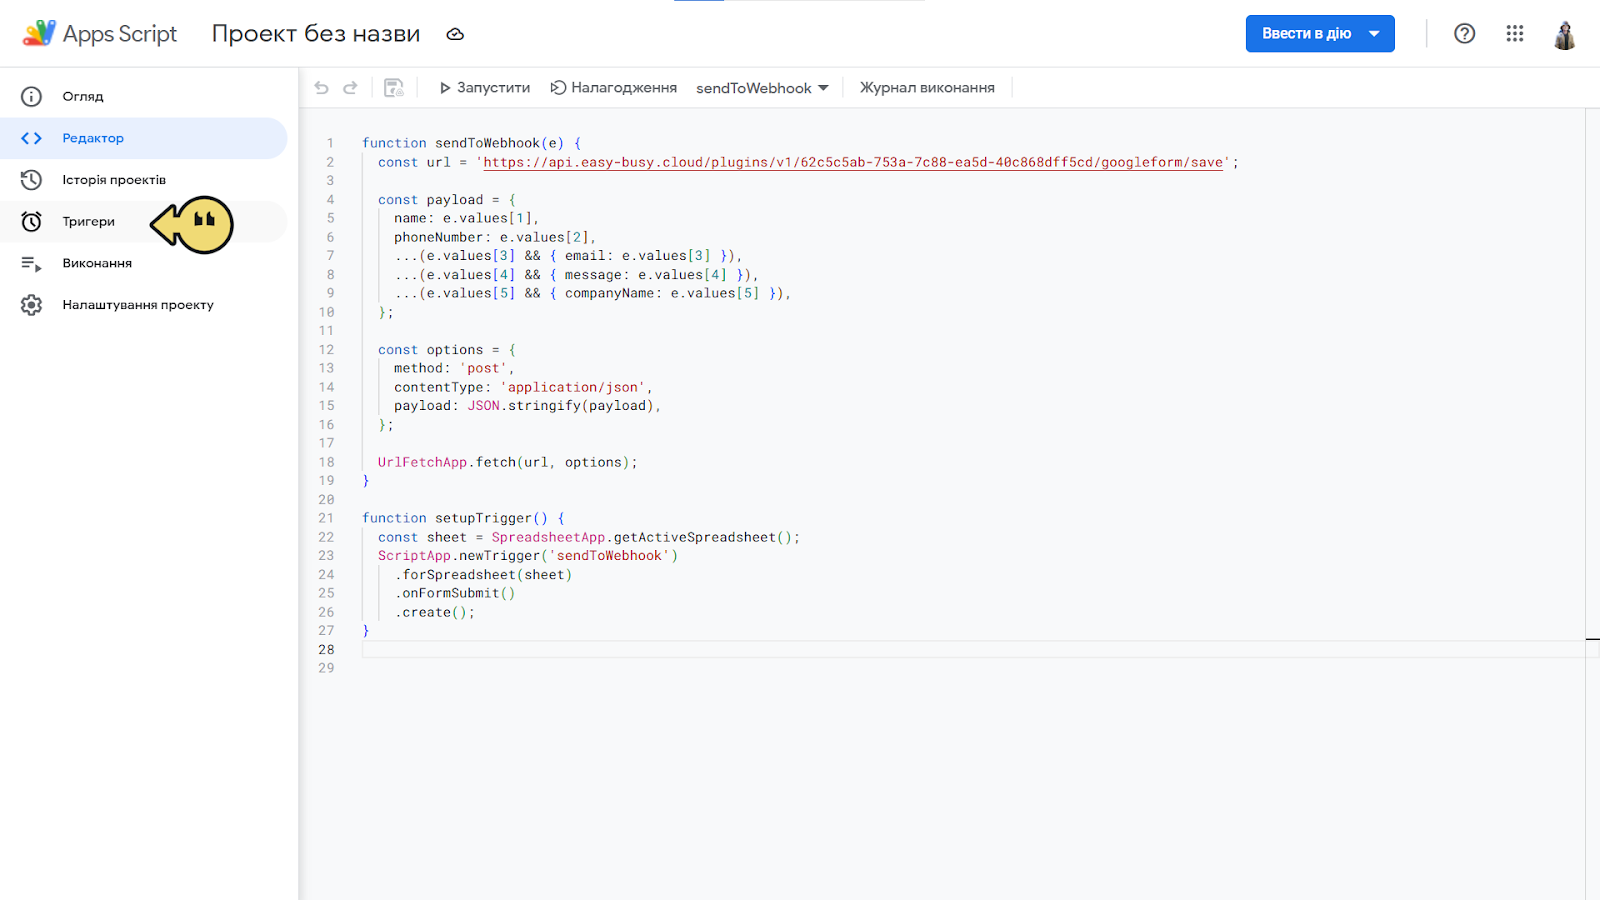Click the cloud save status icon

pos(455,34)
